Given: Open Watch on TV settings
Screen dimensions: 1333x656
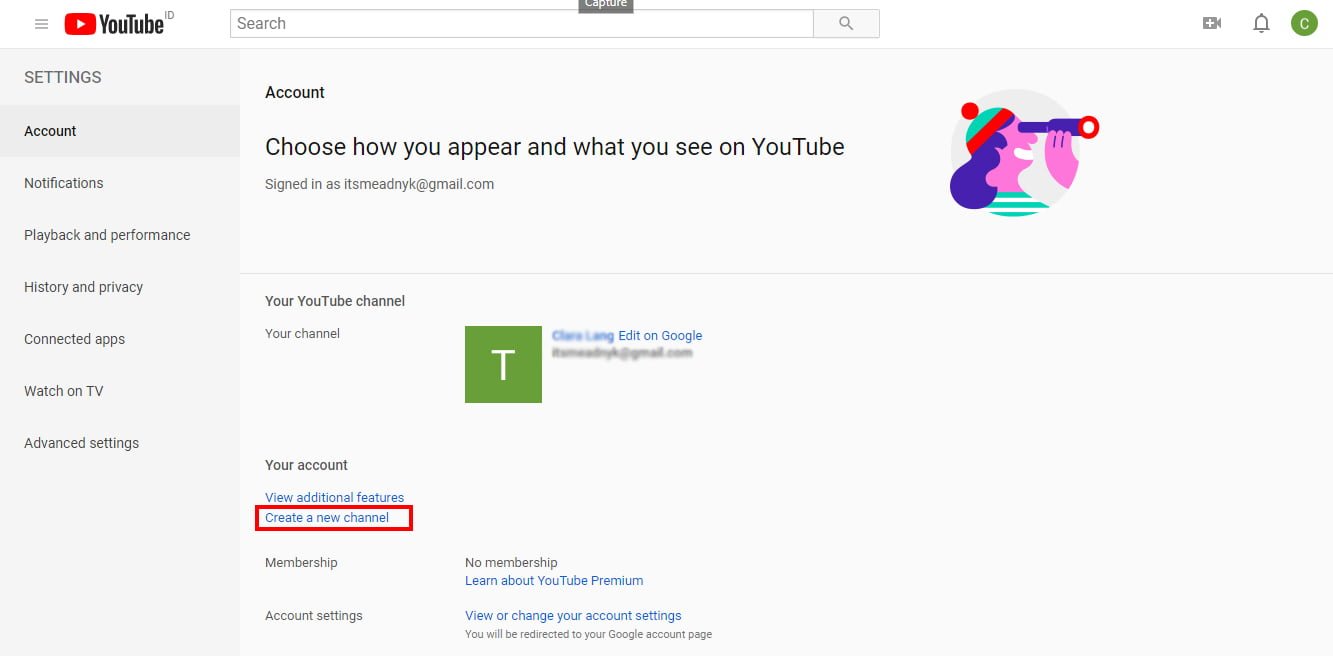Looking at the screenshot, I should click(x=63, y=391).
